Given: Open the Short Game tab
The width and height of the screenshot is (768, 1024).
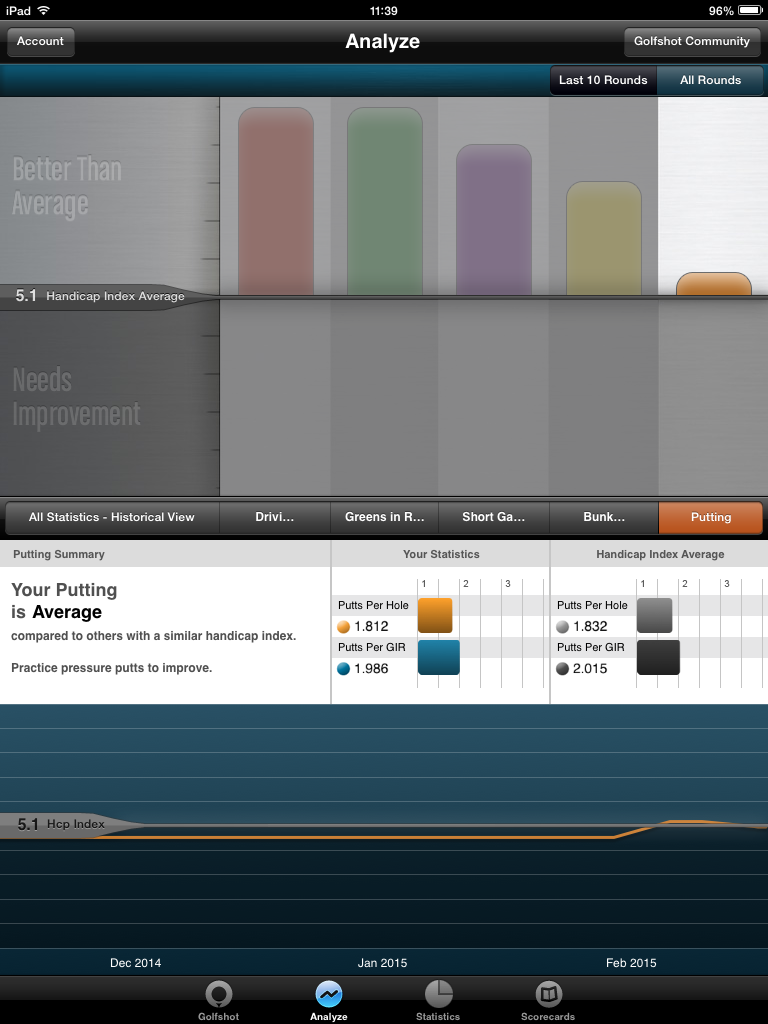Looking at the screenshot, I should tap(493, 517).
